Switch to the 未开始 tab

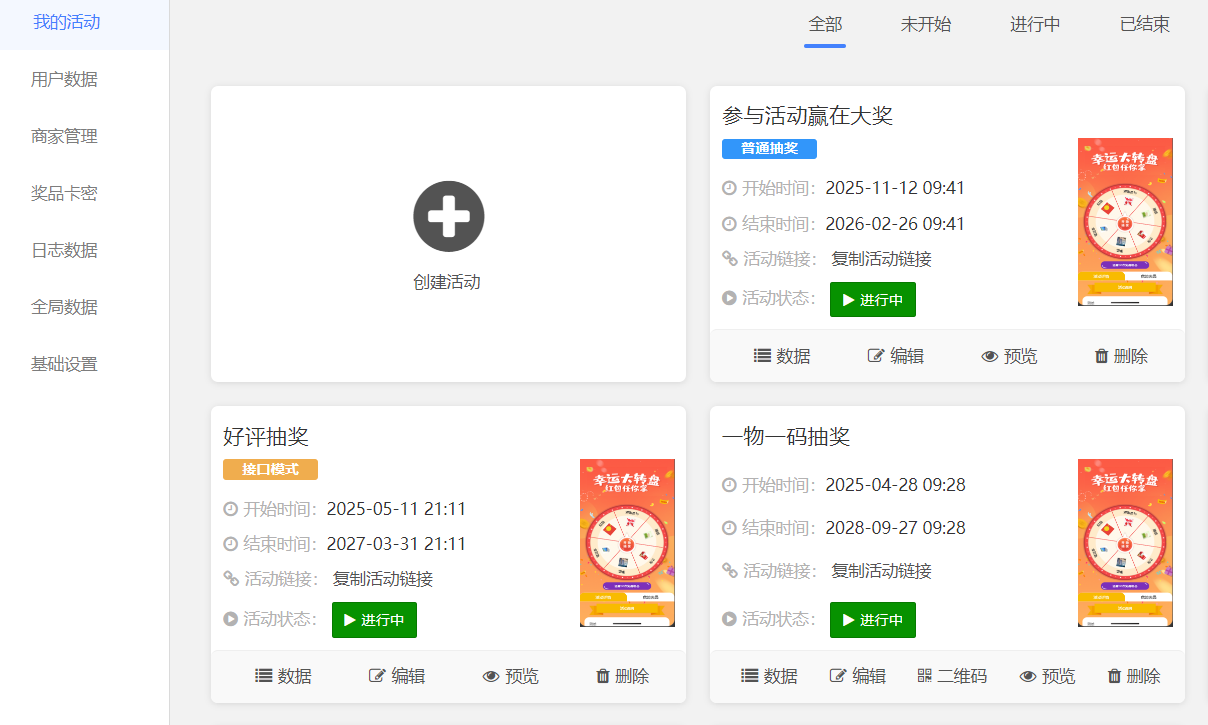click(x=926, y=24)
